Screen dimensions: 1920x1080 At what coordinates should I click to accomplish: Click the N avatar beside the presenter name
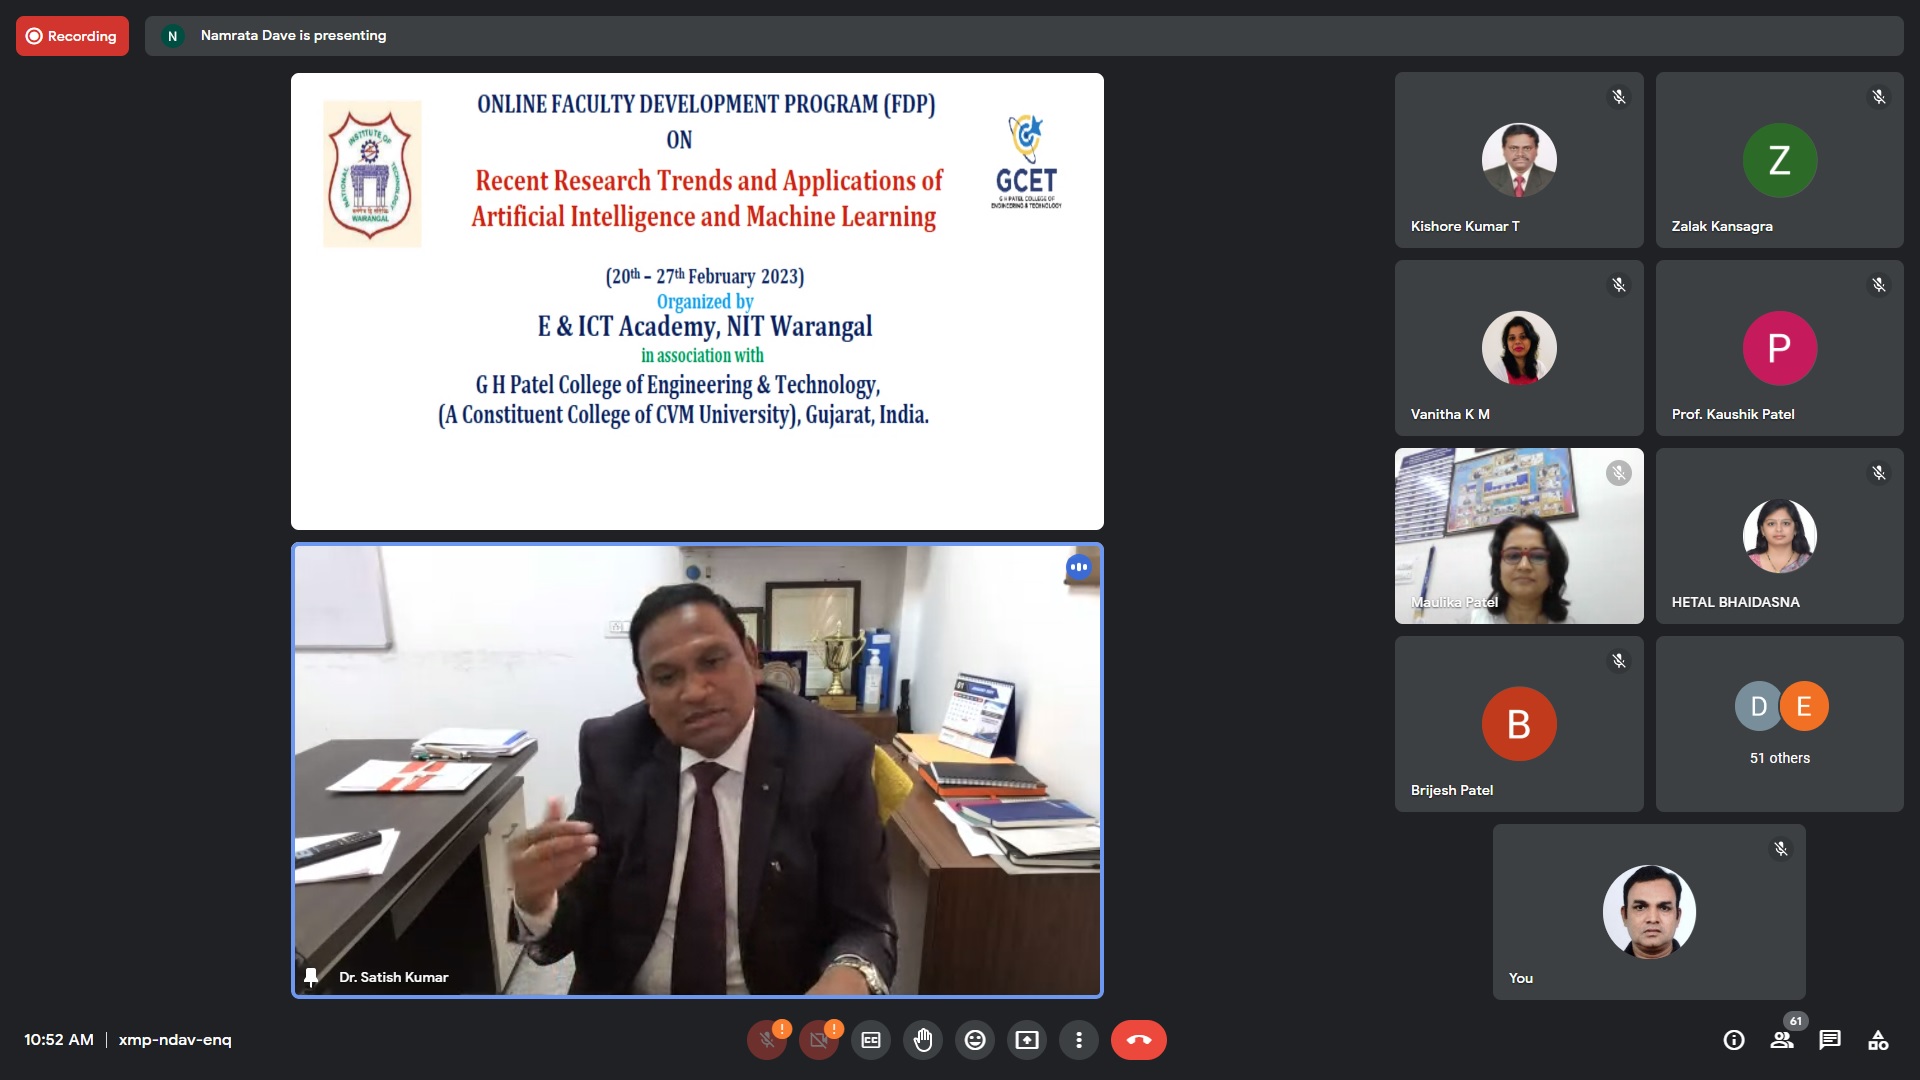(172, 36)
